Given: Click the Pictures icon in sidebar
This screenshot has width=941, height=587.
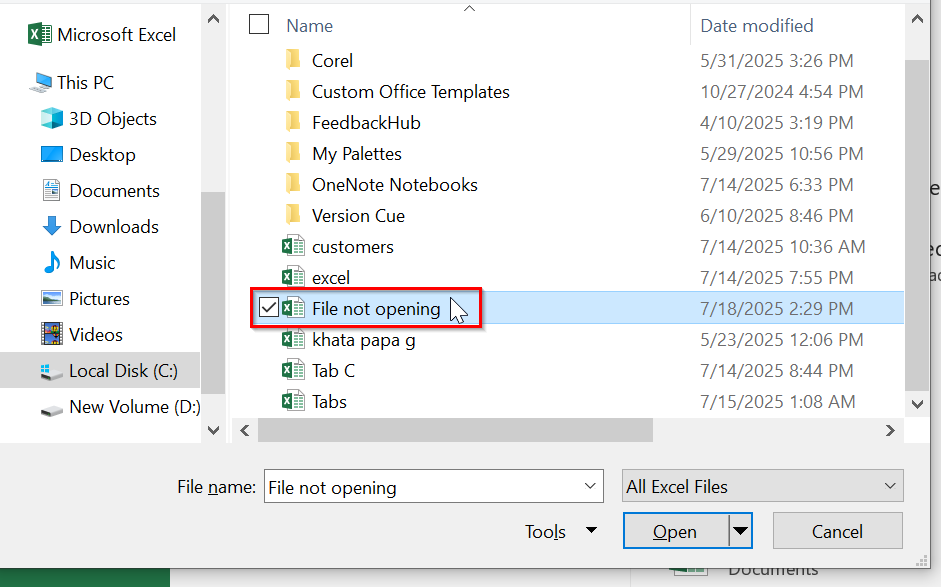Looking at the screenshot, I should tap(52, 298).
